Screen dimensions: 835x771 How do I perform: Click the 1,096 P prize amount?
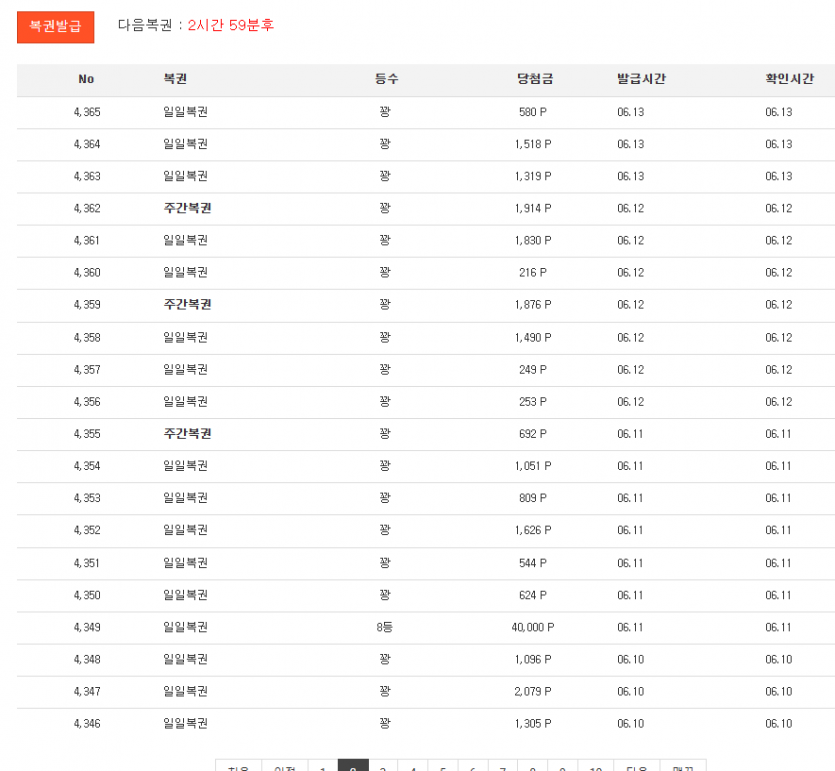[533, 659]
